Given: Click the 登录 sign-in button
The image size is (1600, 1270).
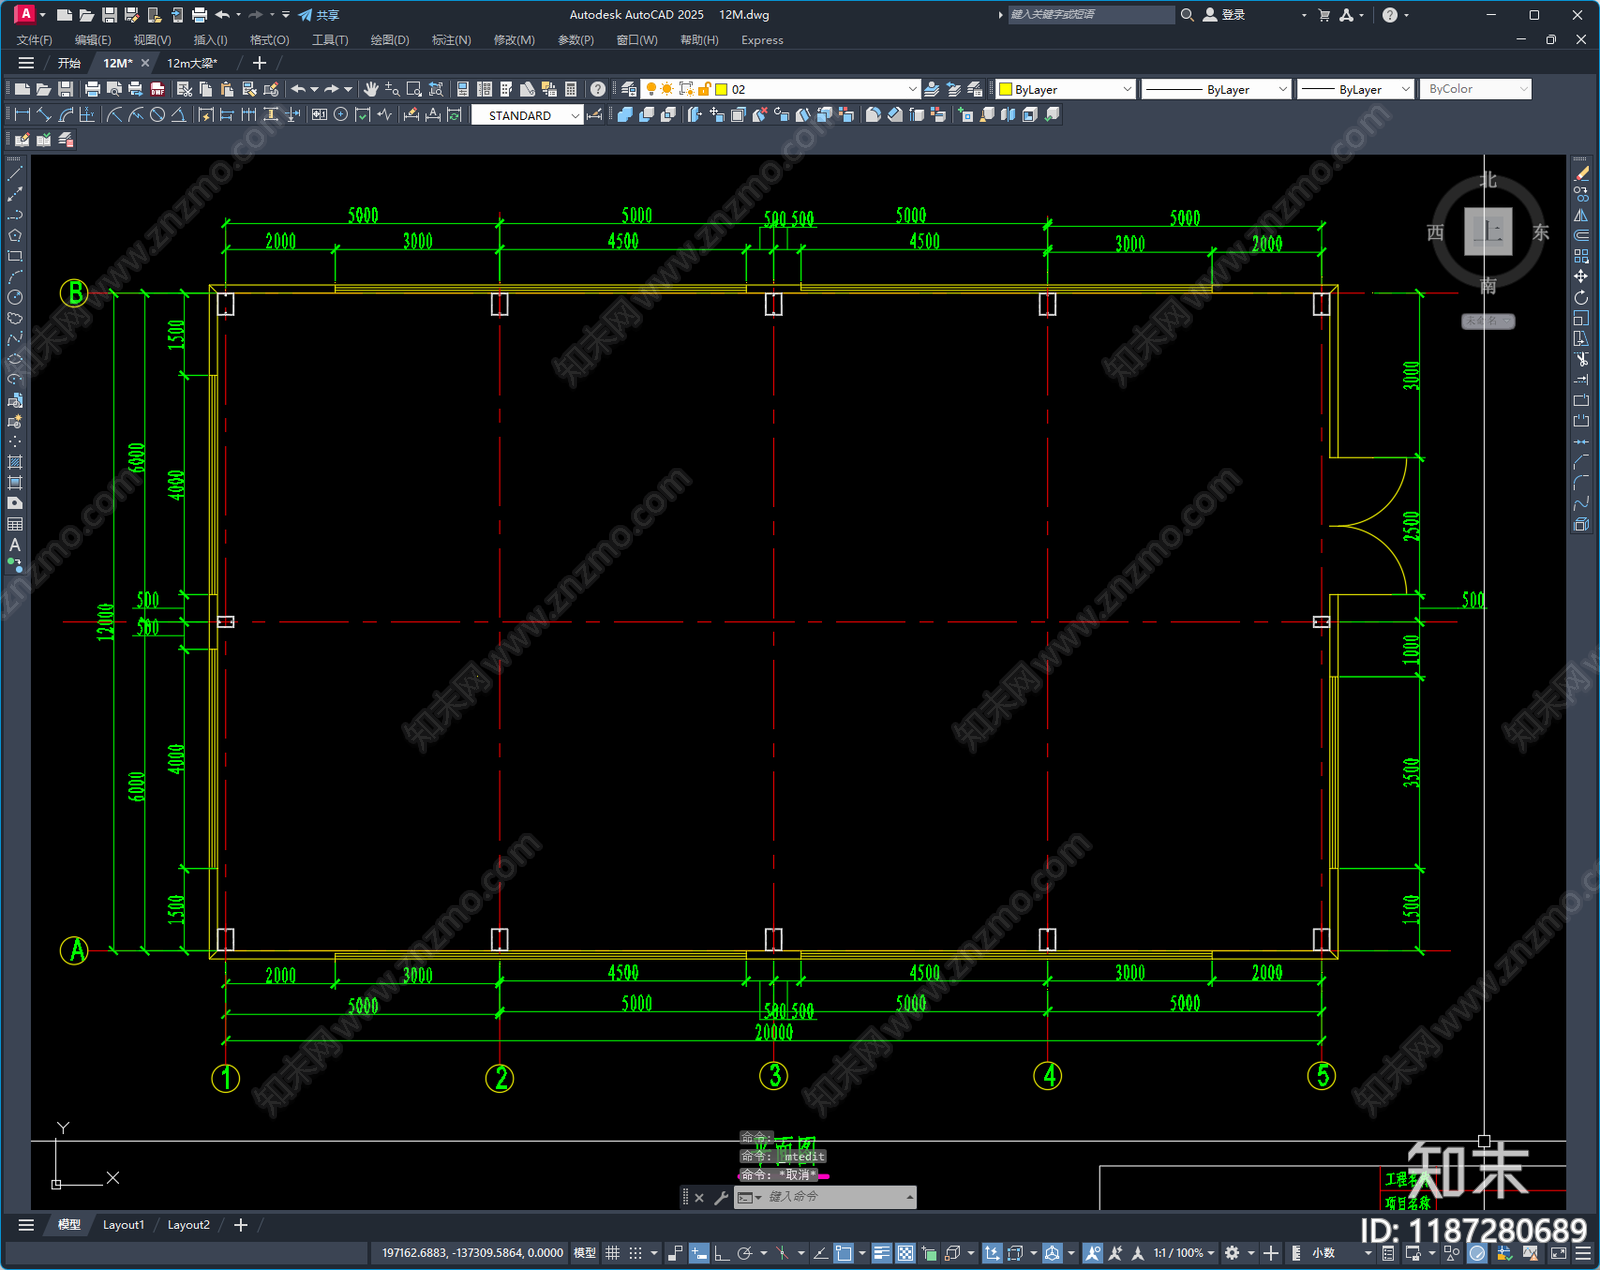Looking at the screenshot, I should point(1224,15).
